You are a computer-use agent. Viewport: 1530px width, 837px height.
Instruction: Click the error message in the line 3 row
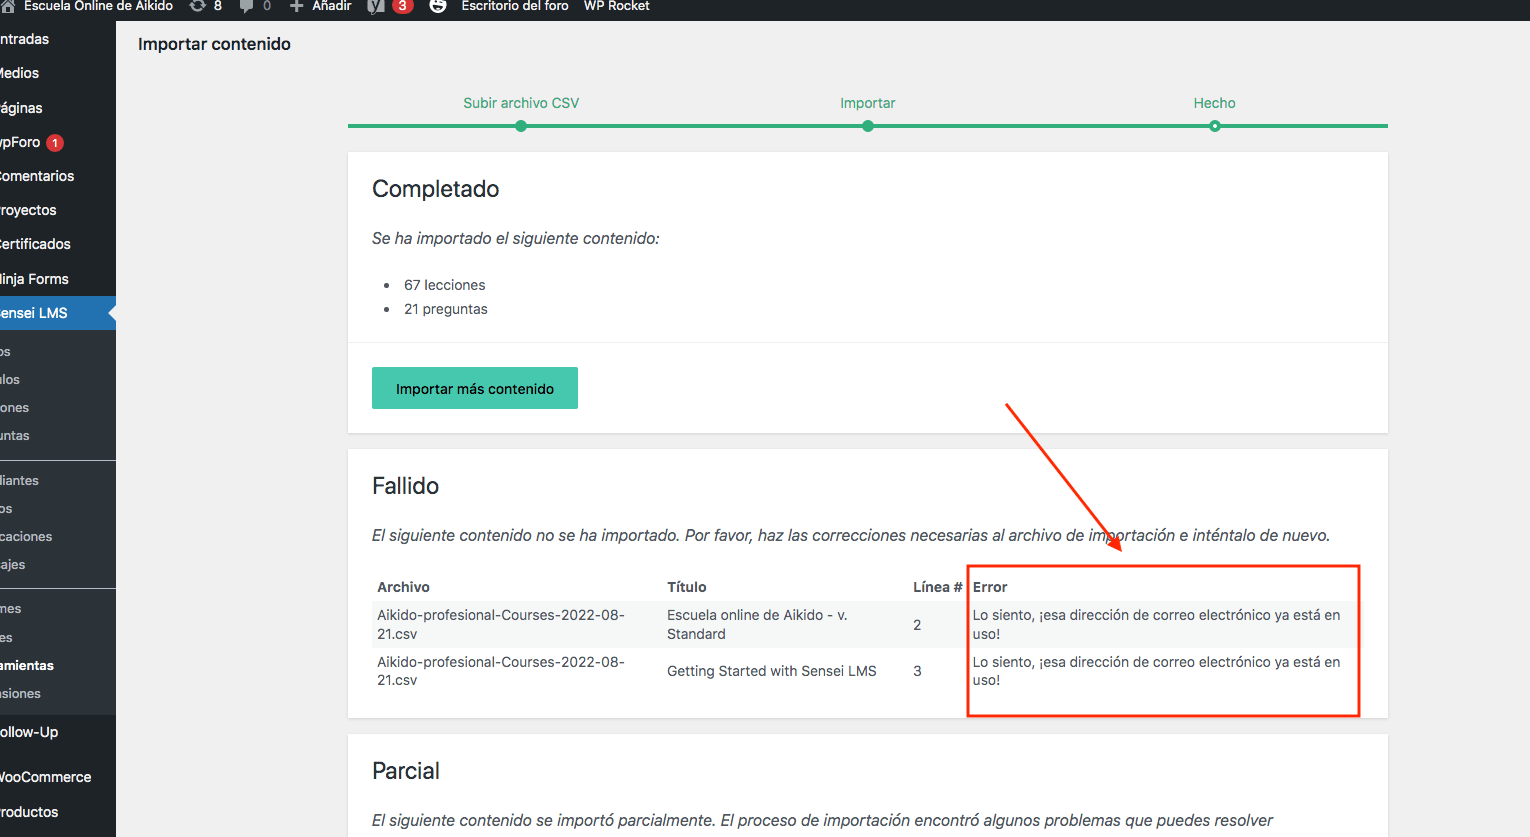1156,671
